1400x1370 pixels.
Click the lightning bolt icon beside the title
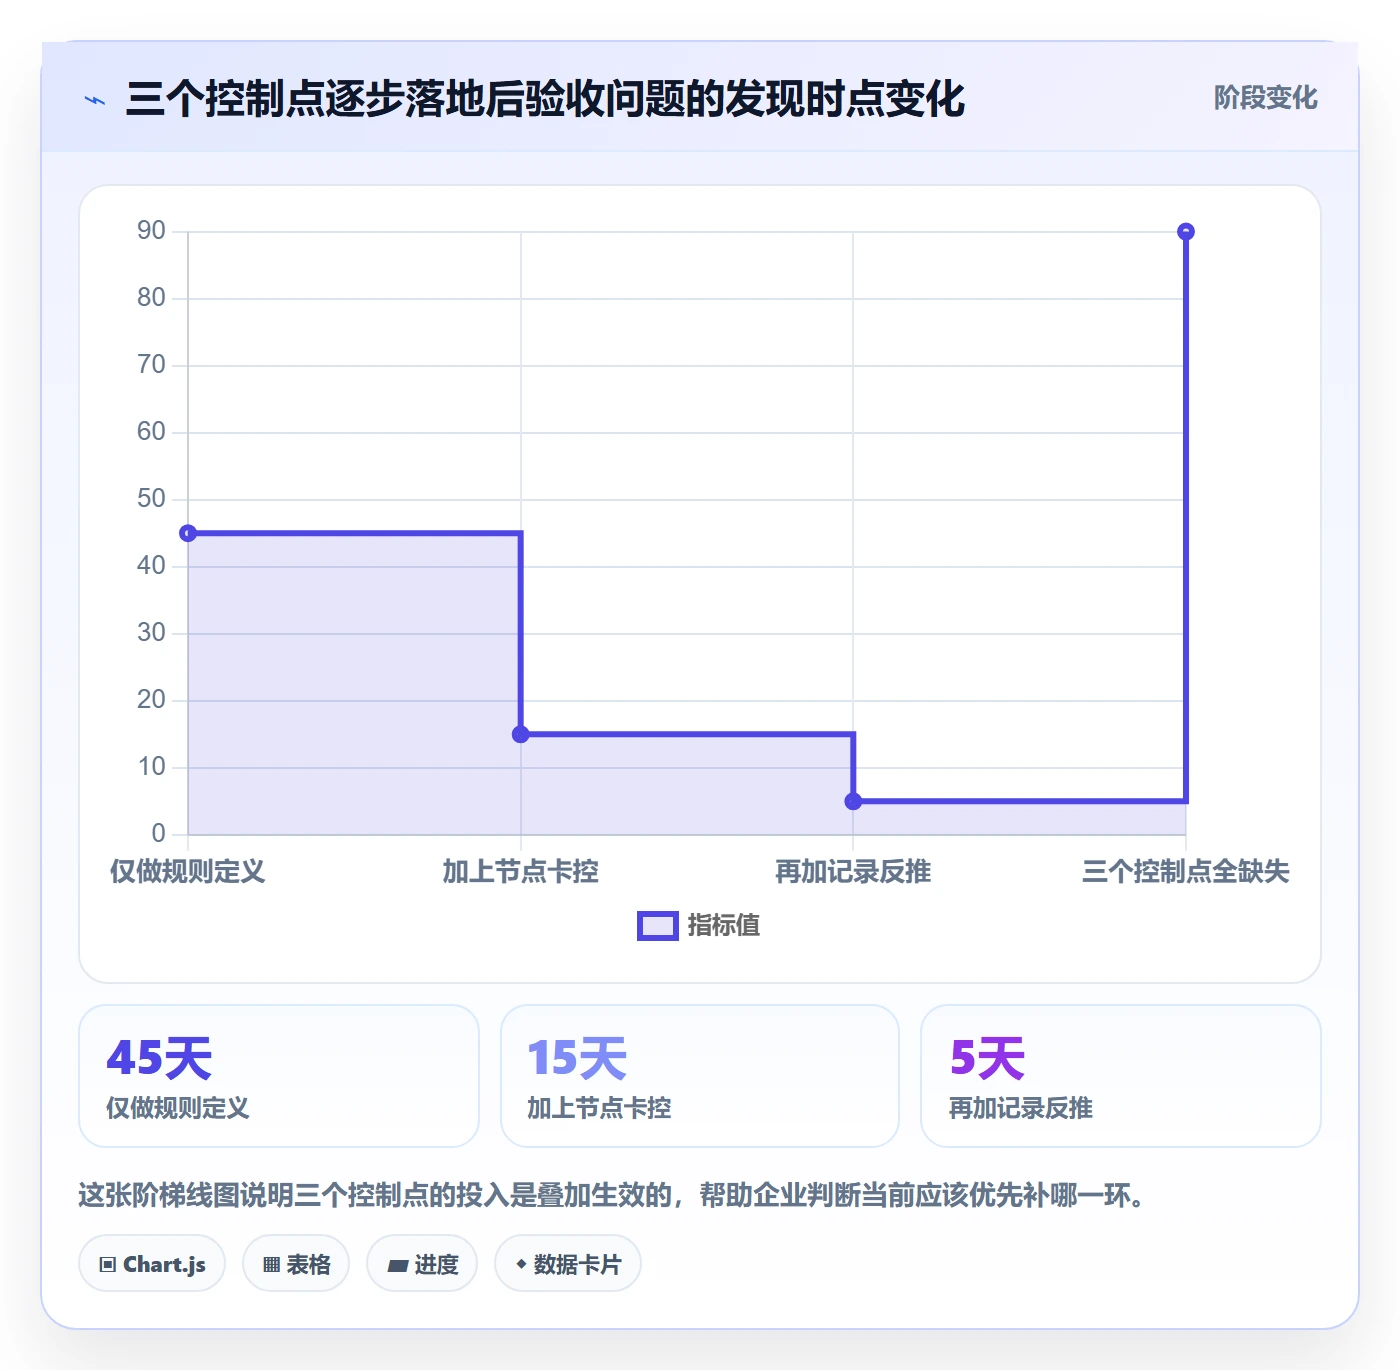tap(95, 100)
